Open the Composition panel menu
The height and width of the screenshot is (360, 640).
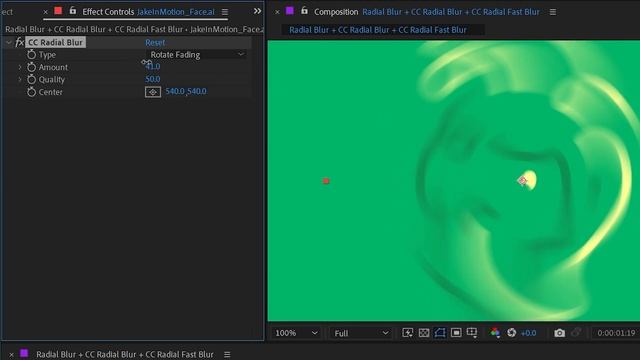click(x=553, y=12)
